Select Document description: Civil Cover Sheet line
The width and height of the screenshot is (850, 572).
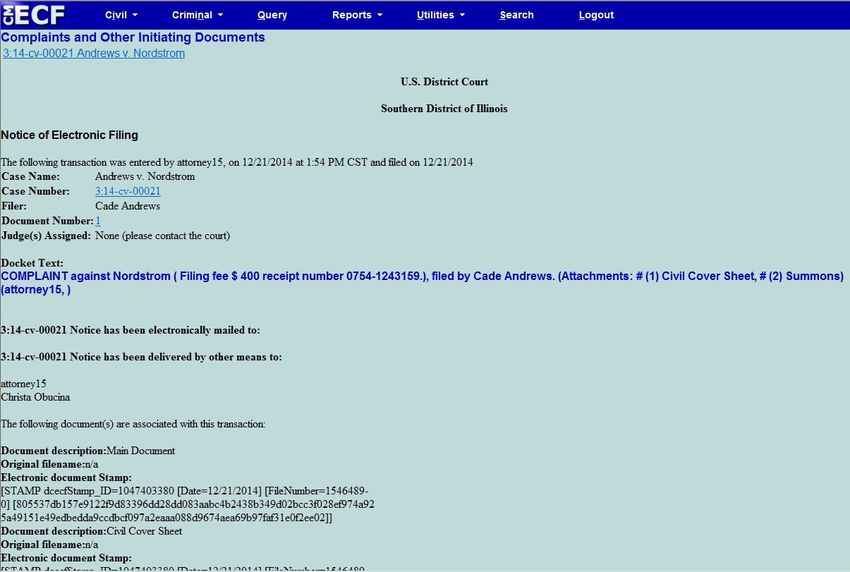pyautogui.click(x=91, y=531)
